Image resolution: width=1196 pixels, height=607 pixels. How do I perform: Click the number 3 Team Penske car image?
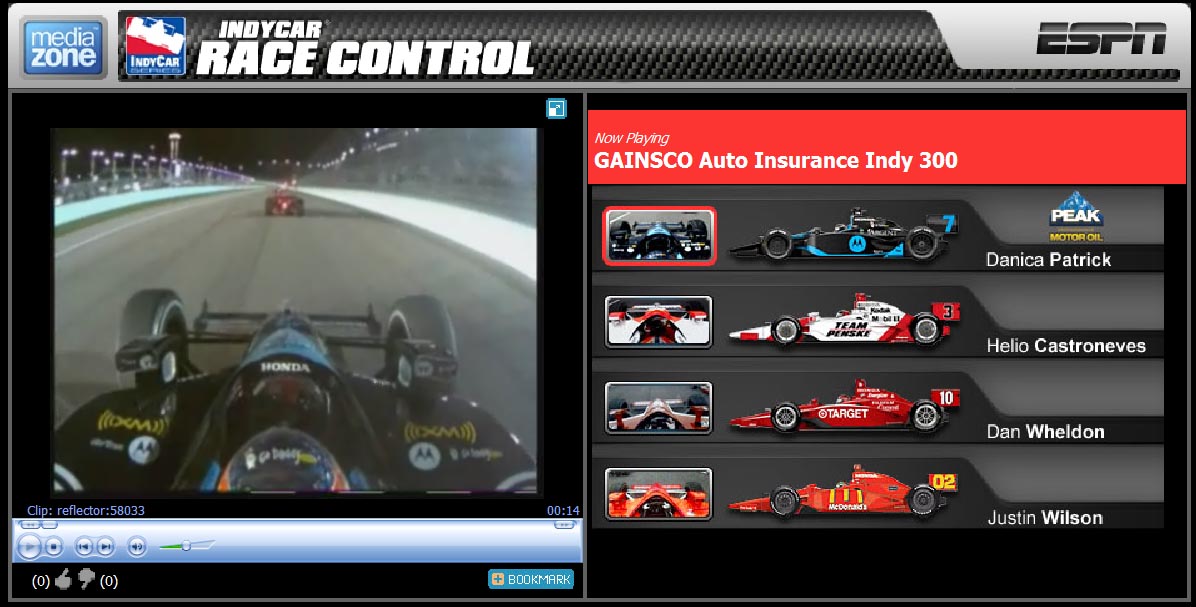[x=844, y=320]
